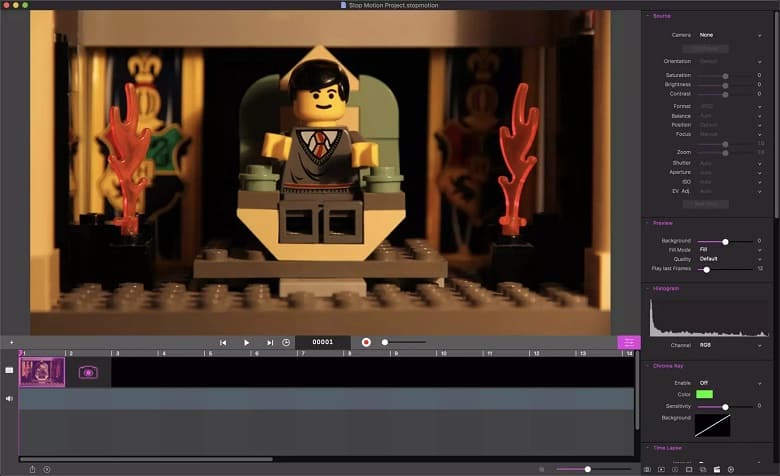Adjust the timeline zoom slider at bottom
Viewport: 780px width, 476px height.
(593, 469)
